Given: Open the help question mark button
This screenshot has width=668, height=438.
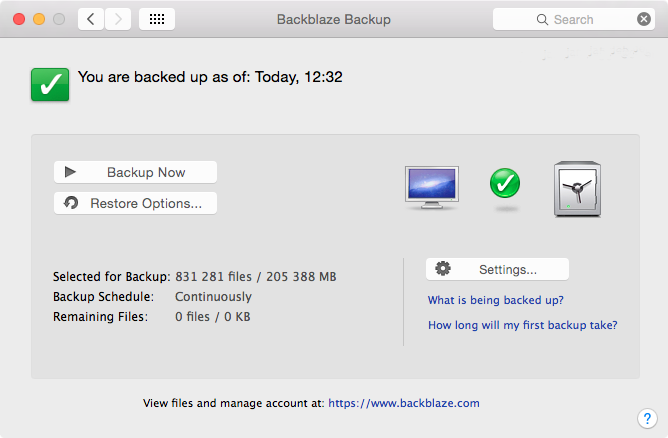Looking at the screenshot, I should tap(647, 418).
